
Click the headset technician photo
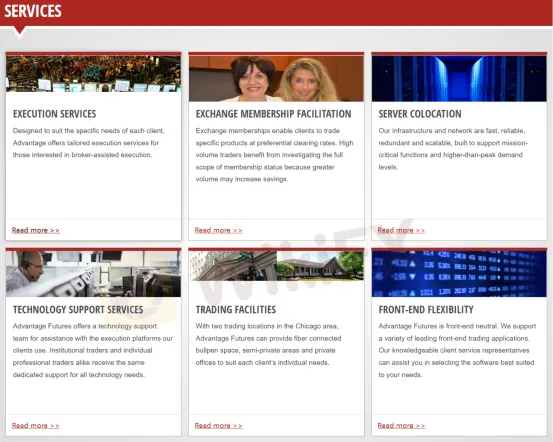pos(93,274)
